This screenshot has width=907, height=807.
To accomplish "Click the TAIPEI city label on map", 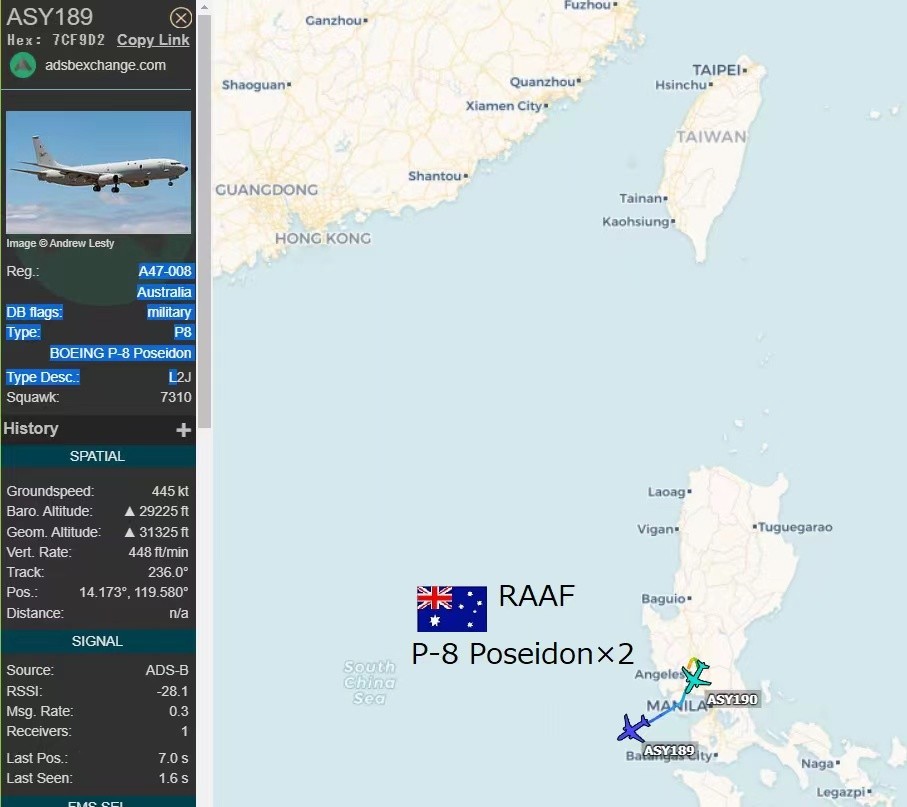I will coord(717,70).
